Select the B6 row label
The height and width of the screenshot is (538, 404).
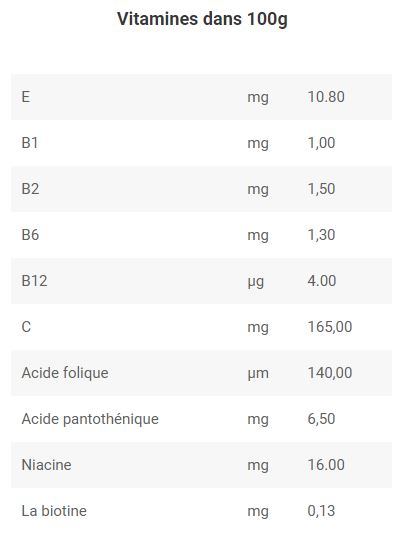point(30,235)
